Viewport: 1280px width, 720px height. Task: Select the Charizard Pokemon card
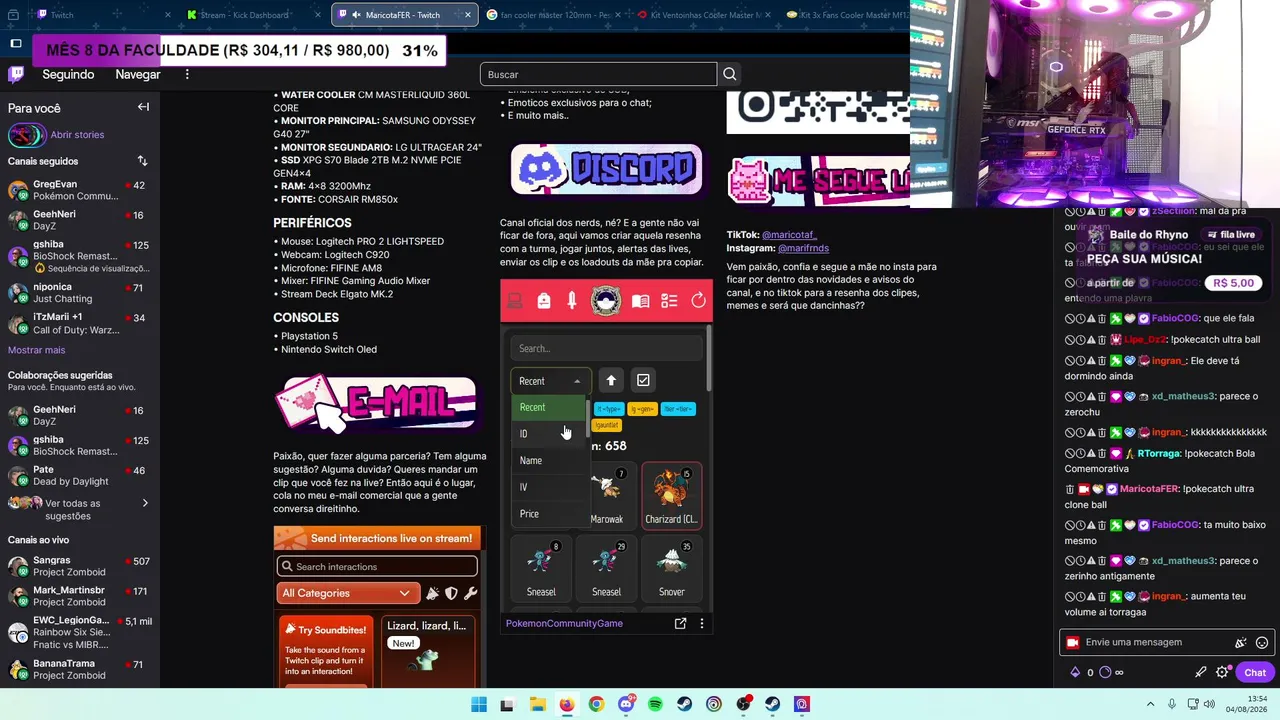click(671, 495)
